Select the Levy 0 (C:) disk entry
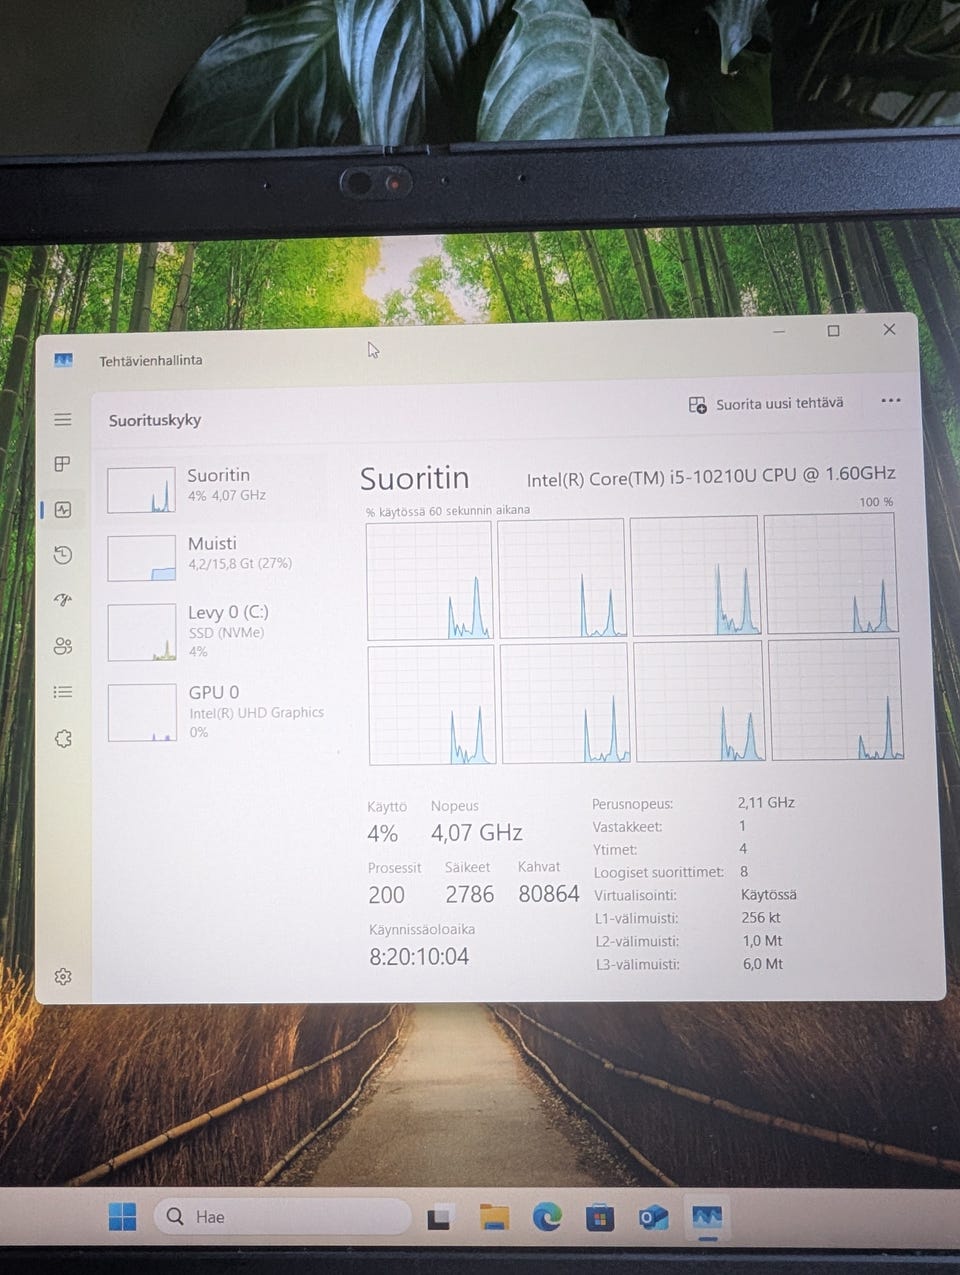This screenshot has height=1275, width=960. [x=217, y=631]
